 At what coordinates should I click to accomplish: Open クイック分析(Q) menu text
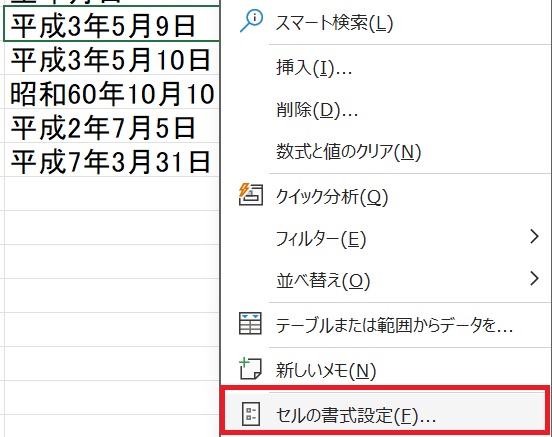pos(332,196)
